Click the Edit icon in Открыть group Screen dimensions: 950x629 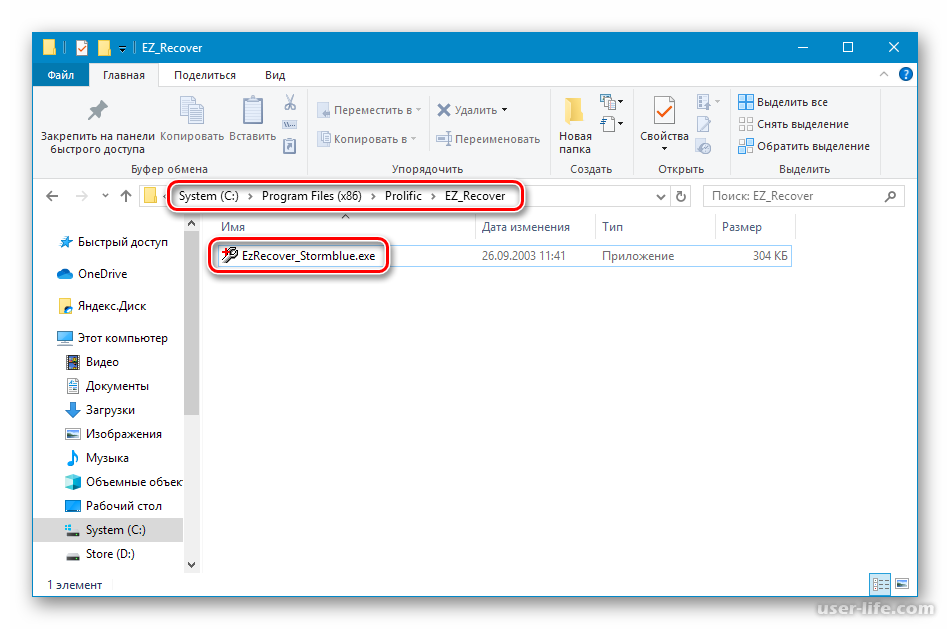point(704,124)
